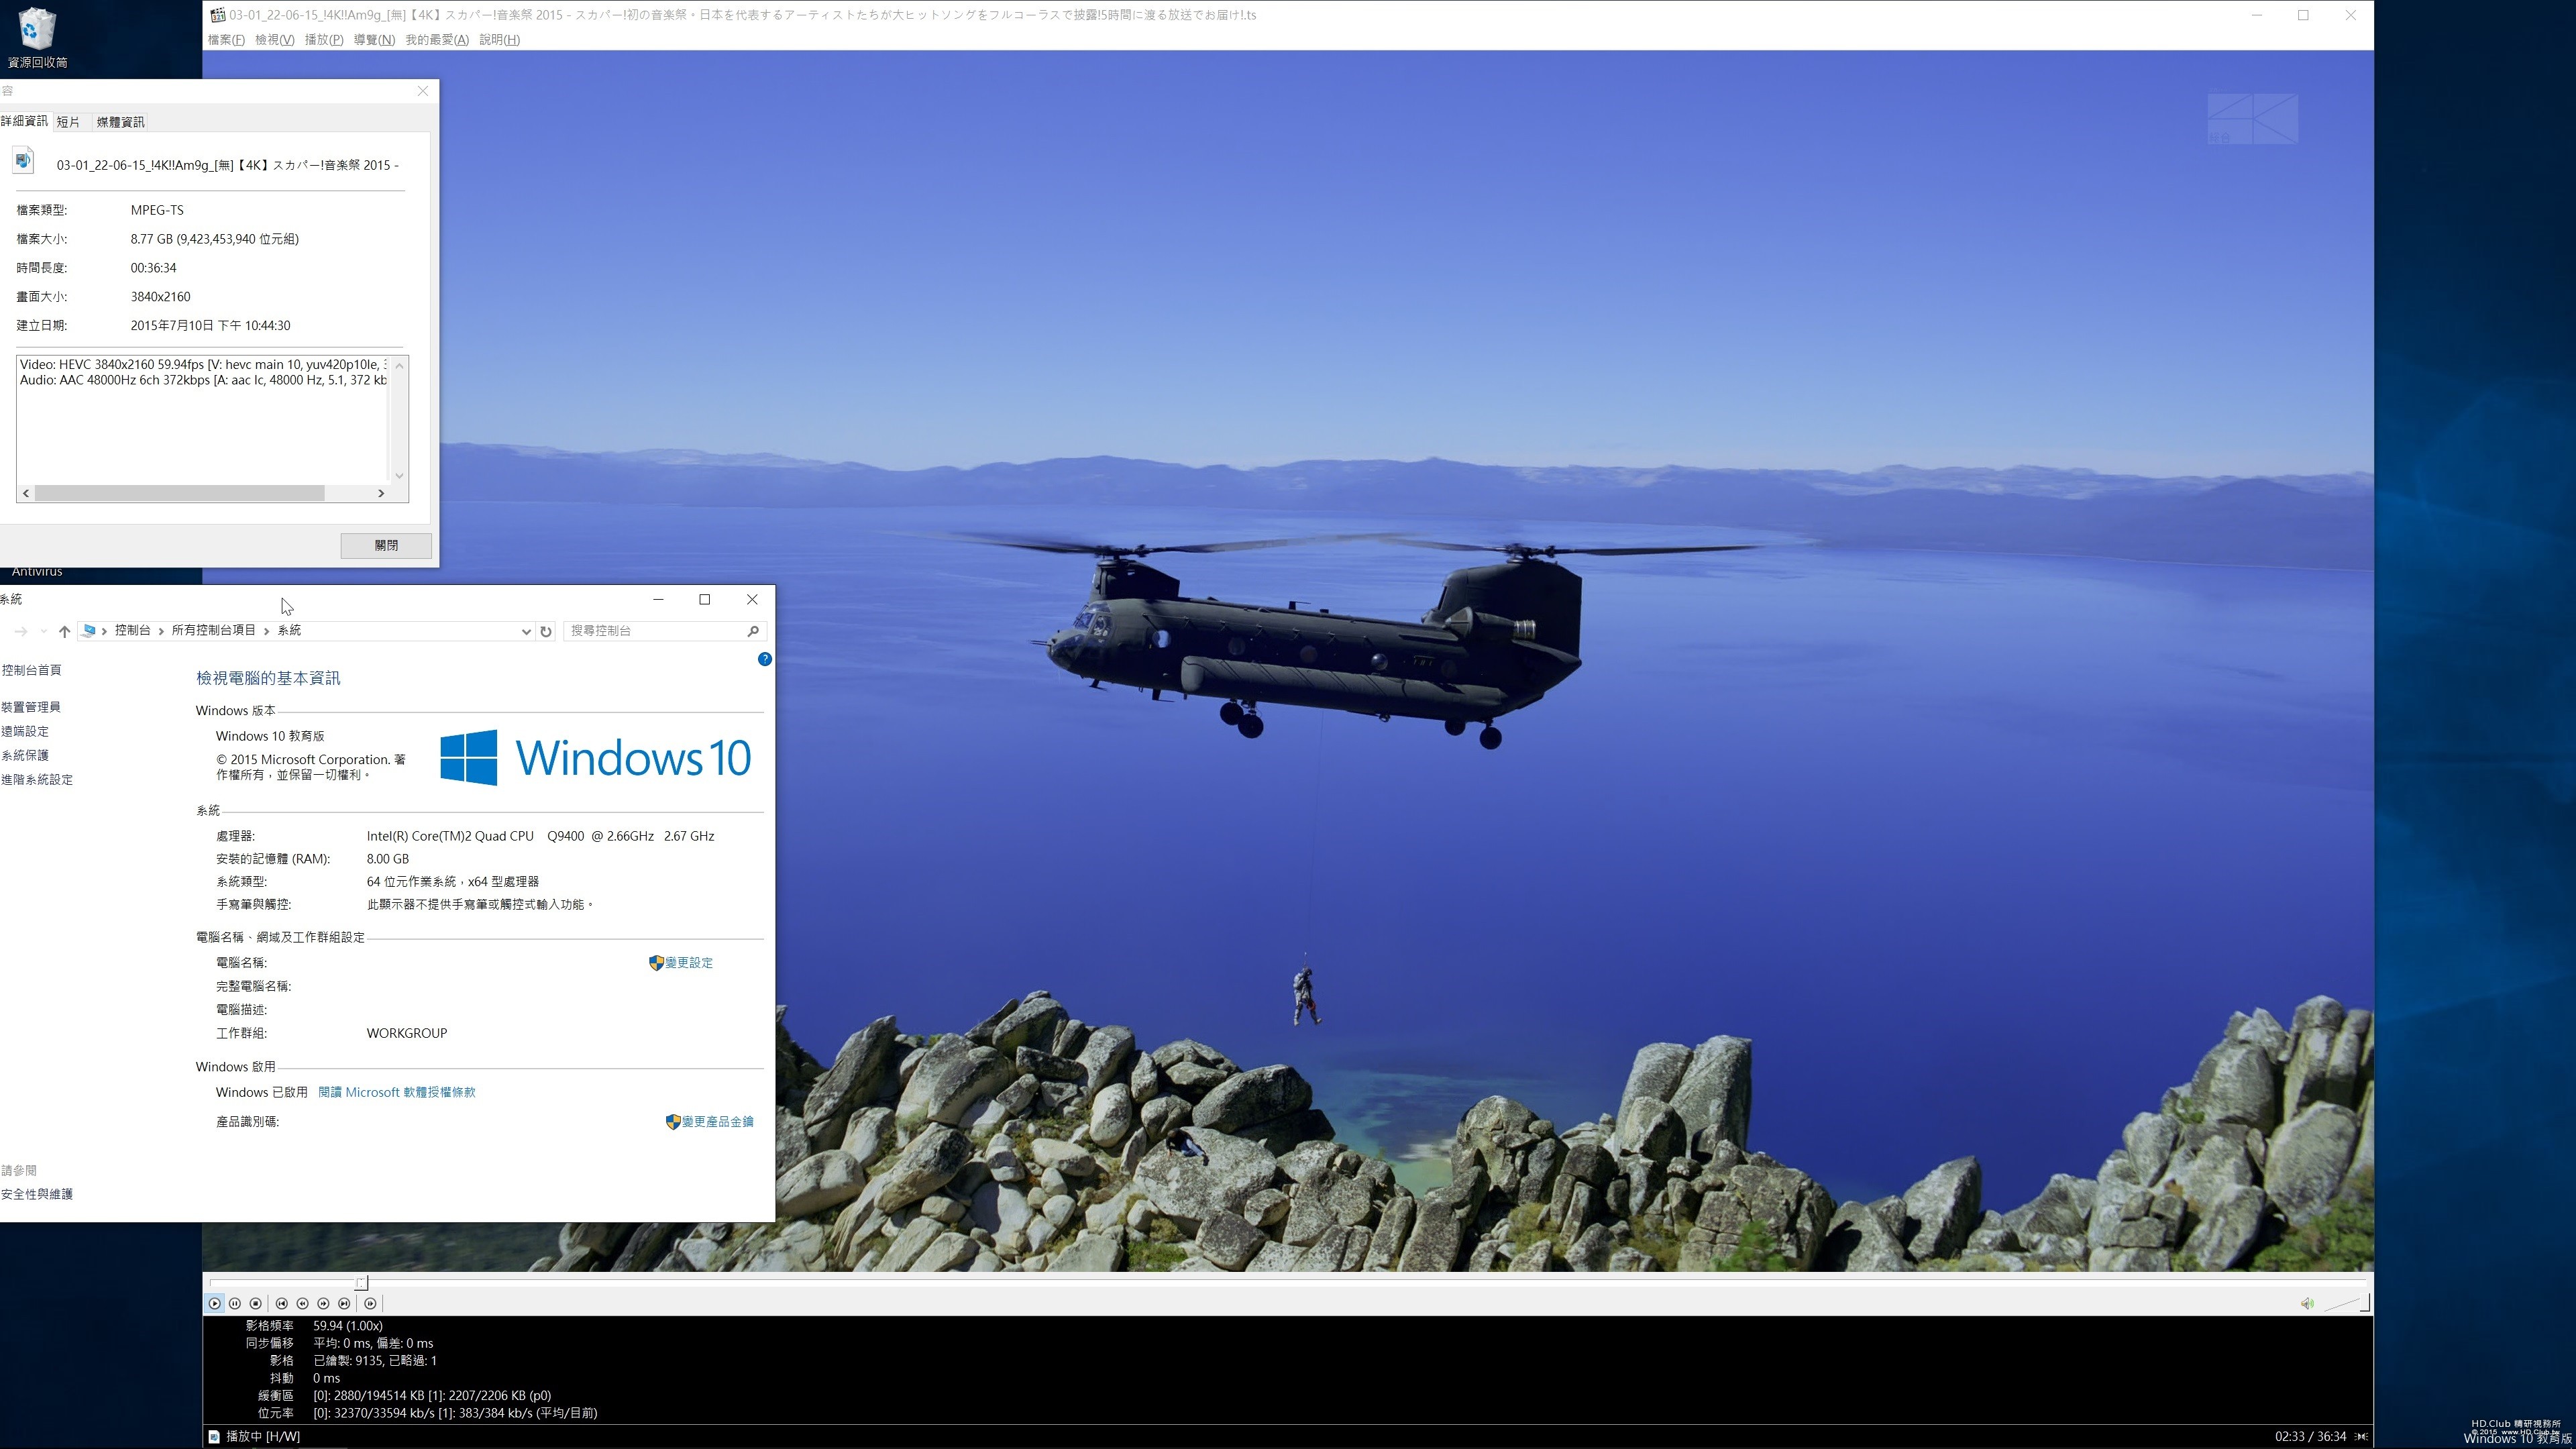Open the 說明(H) menu
Image resolution: width=2576 pixels, height=1449 pixels.
tap(500, 40)
